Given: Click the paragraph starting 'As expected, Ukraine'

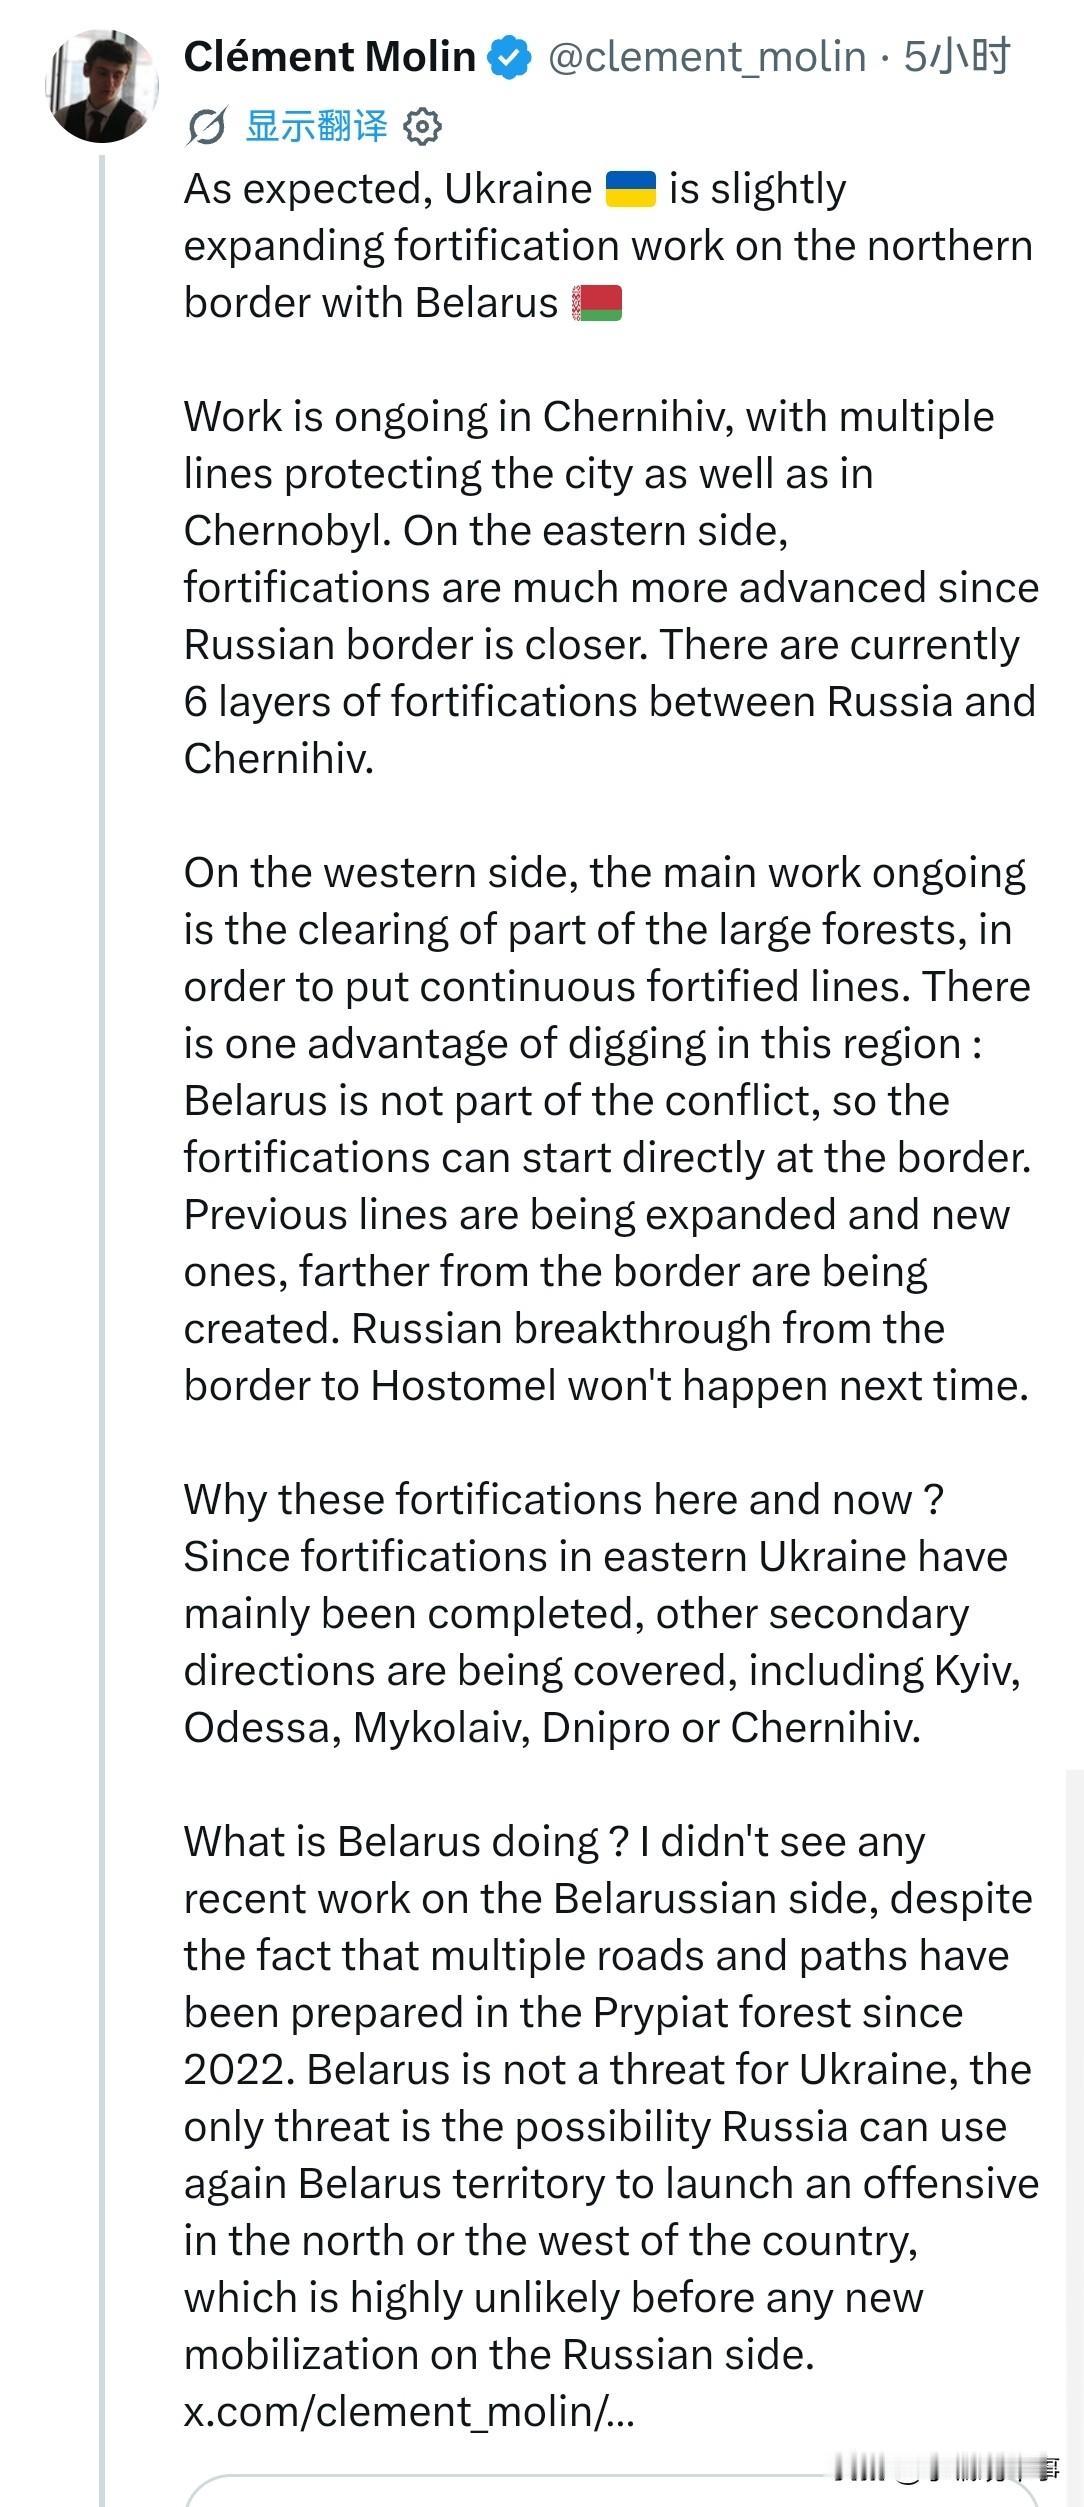Looking at the screenshot, I should pyautogui.click(x=608, y=246).
